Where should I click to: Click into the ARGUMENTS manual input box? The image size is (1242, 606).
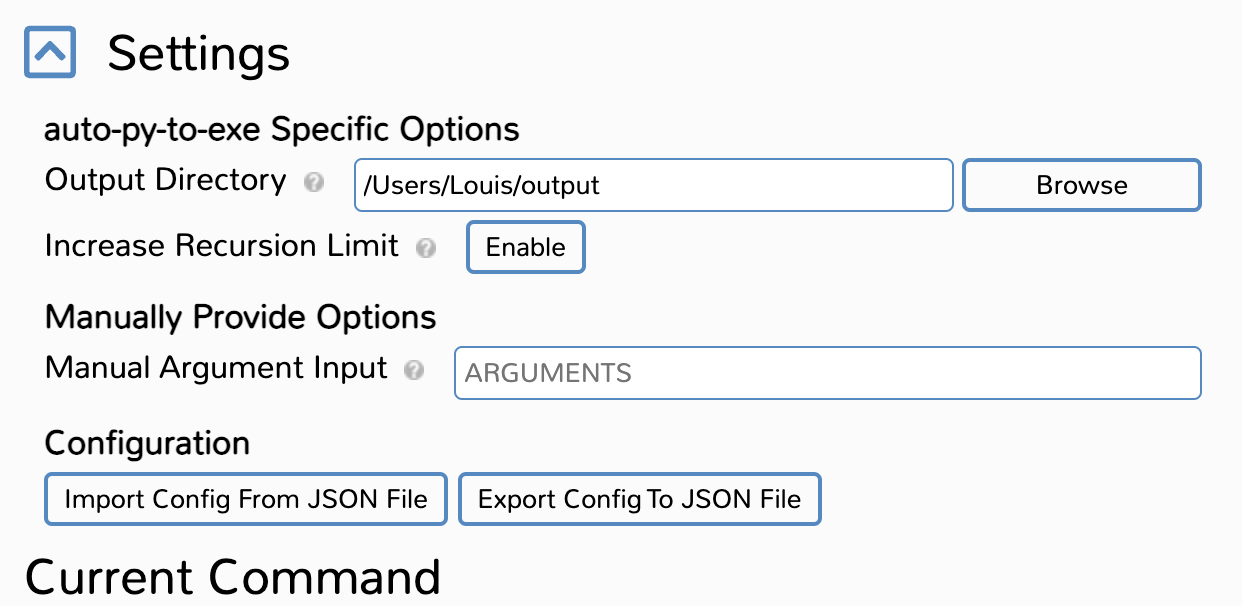point(828,373)
